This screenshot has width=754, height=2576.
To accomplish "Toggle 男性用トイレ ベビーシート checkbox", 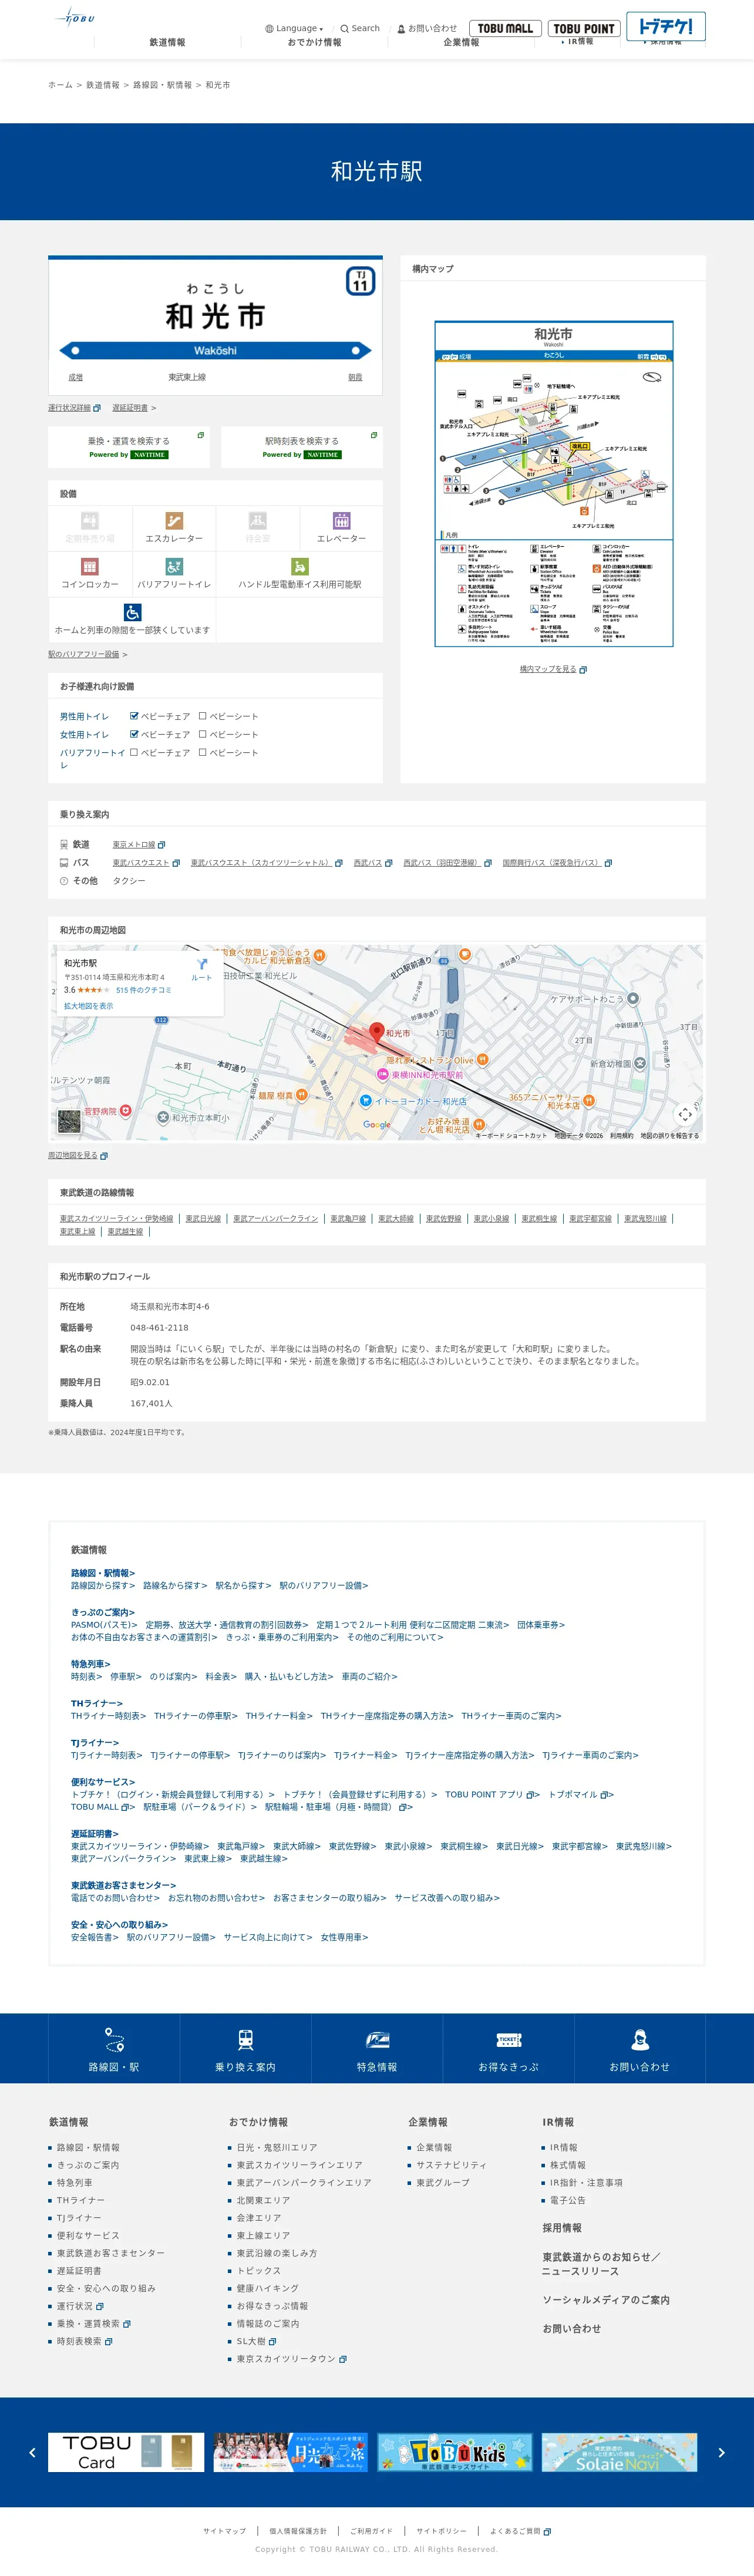I will (x=202, y=716).
